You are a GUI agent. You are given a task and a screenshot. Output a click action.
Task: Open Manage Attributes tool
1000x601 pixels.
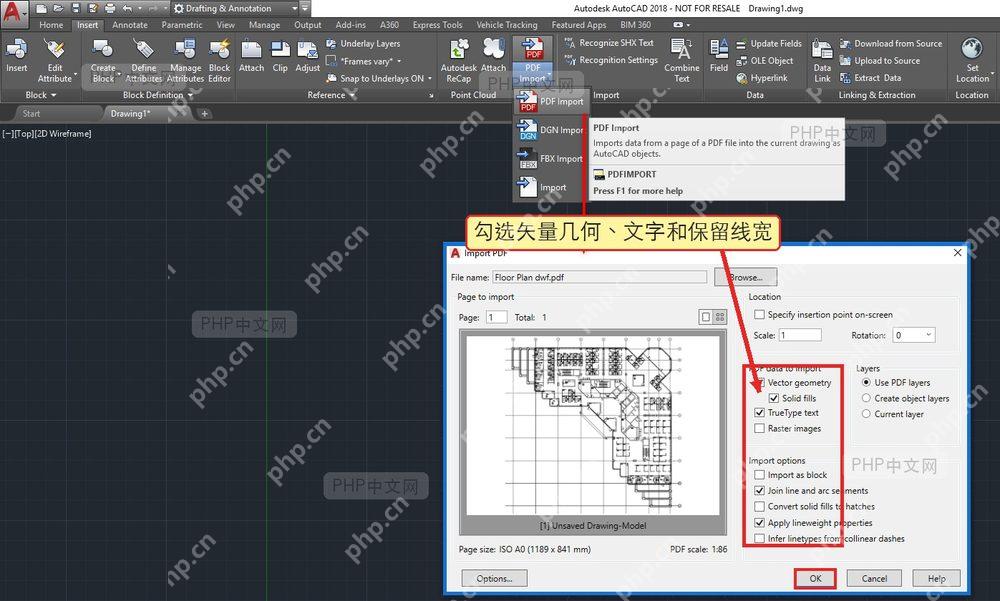[x=186, y=61]
